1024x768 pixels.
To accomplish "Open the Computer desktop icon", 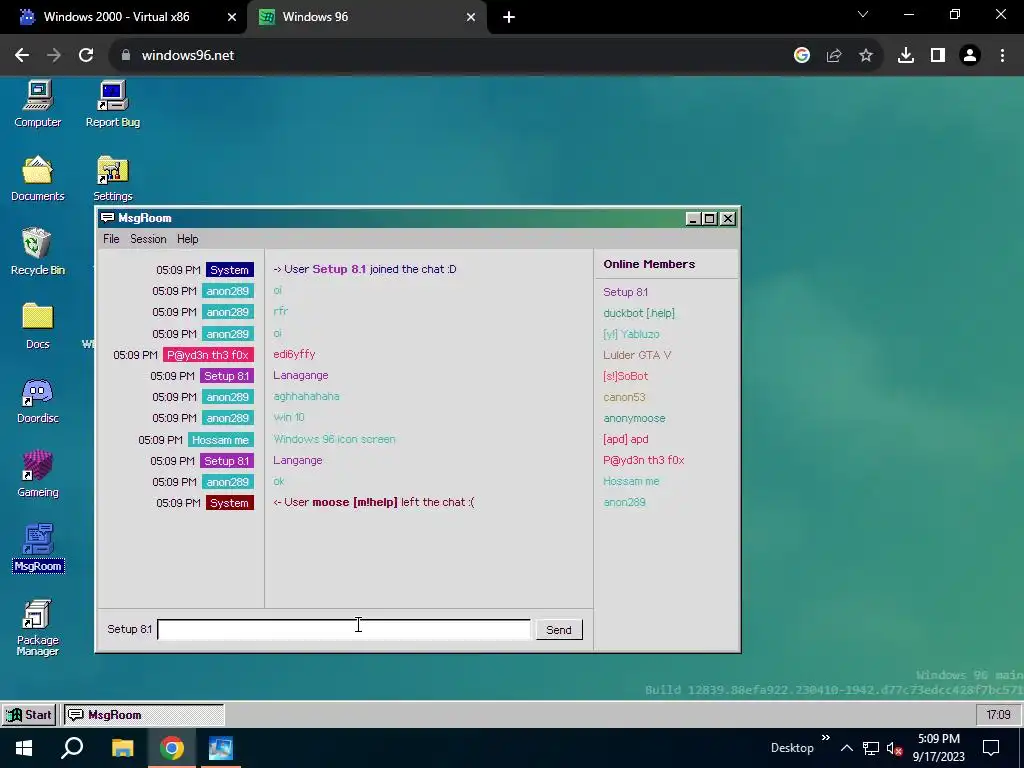I will pos(37,103).
